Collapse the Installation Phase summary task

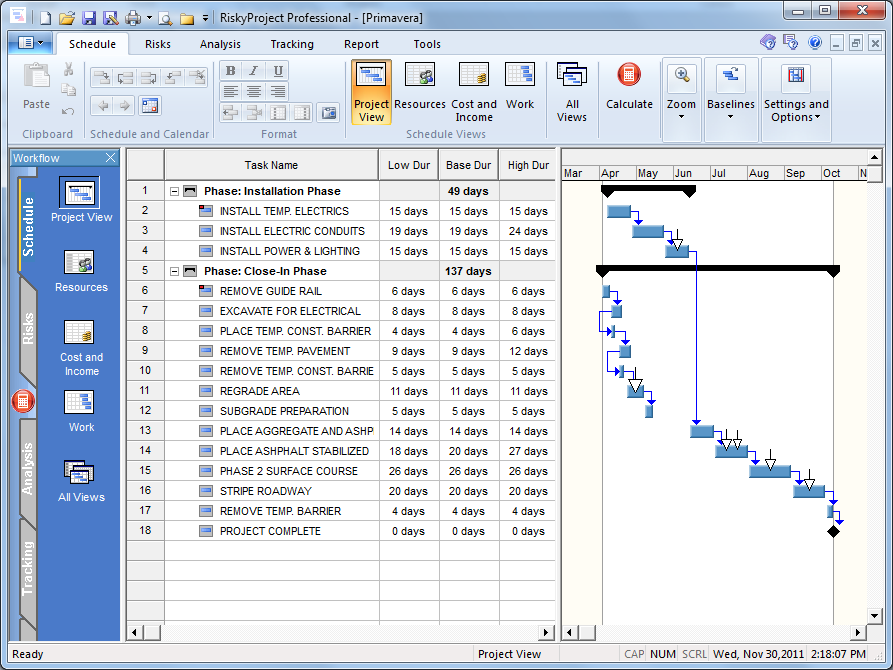pos(175,191)
